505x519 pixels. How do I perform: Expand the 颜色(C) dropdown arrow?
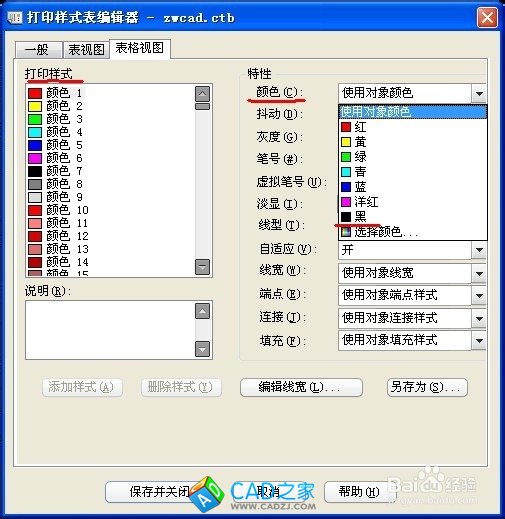point(479,93)
